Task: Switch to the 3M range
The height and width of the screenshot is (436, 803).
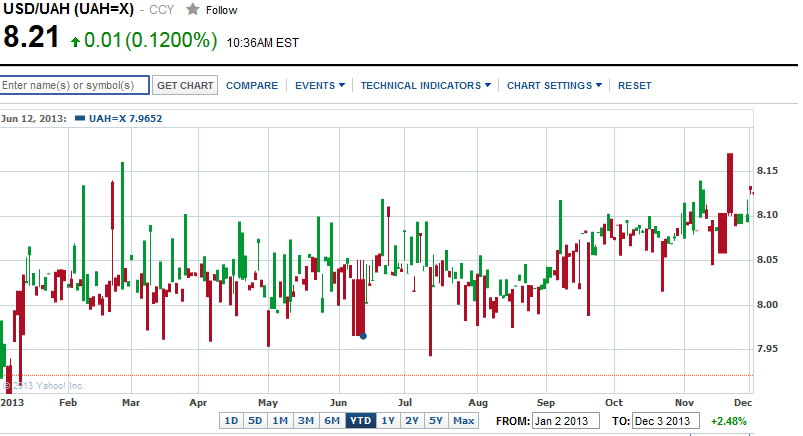Action: (x=306, y=421)
